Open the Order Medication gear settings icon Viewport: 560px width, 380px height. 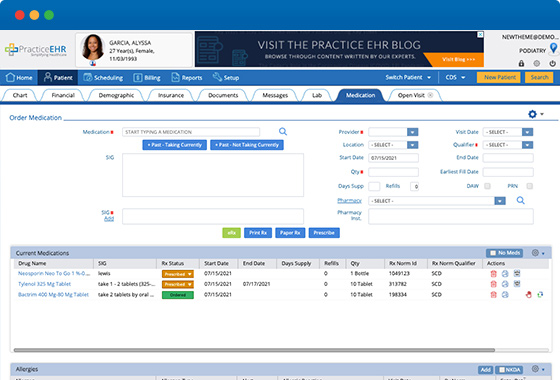(x=532, y=114)
